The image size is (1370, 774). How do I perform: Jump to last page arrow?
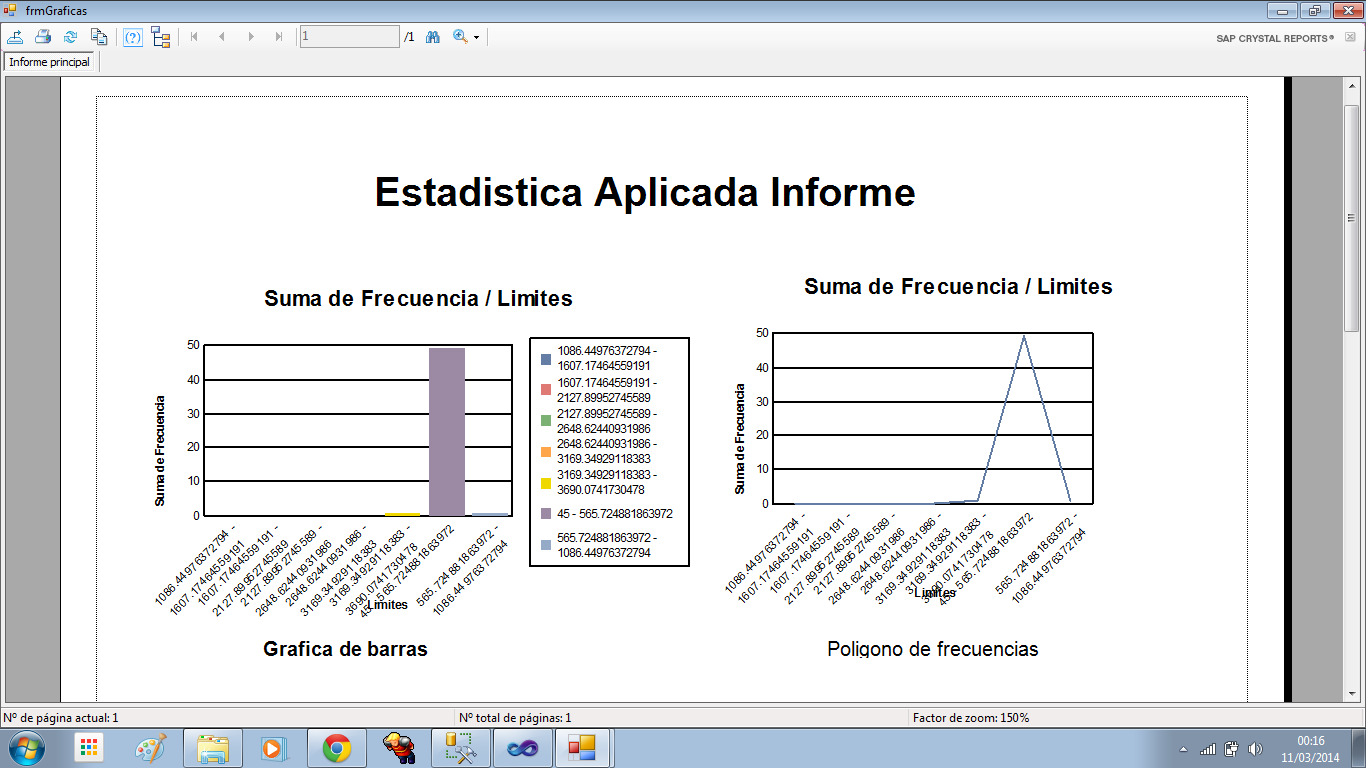[x=279, y=37]
